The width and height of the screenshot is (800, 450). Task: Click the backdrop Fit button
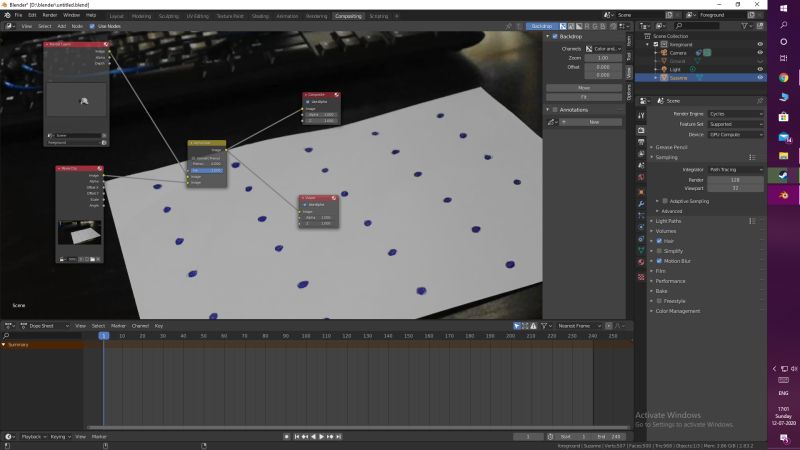[584, 96]
